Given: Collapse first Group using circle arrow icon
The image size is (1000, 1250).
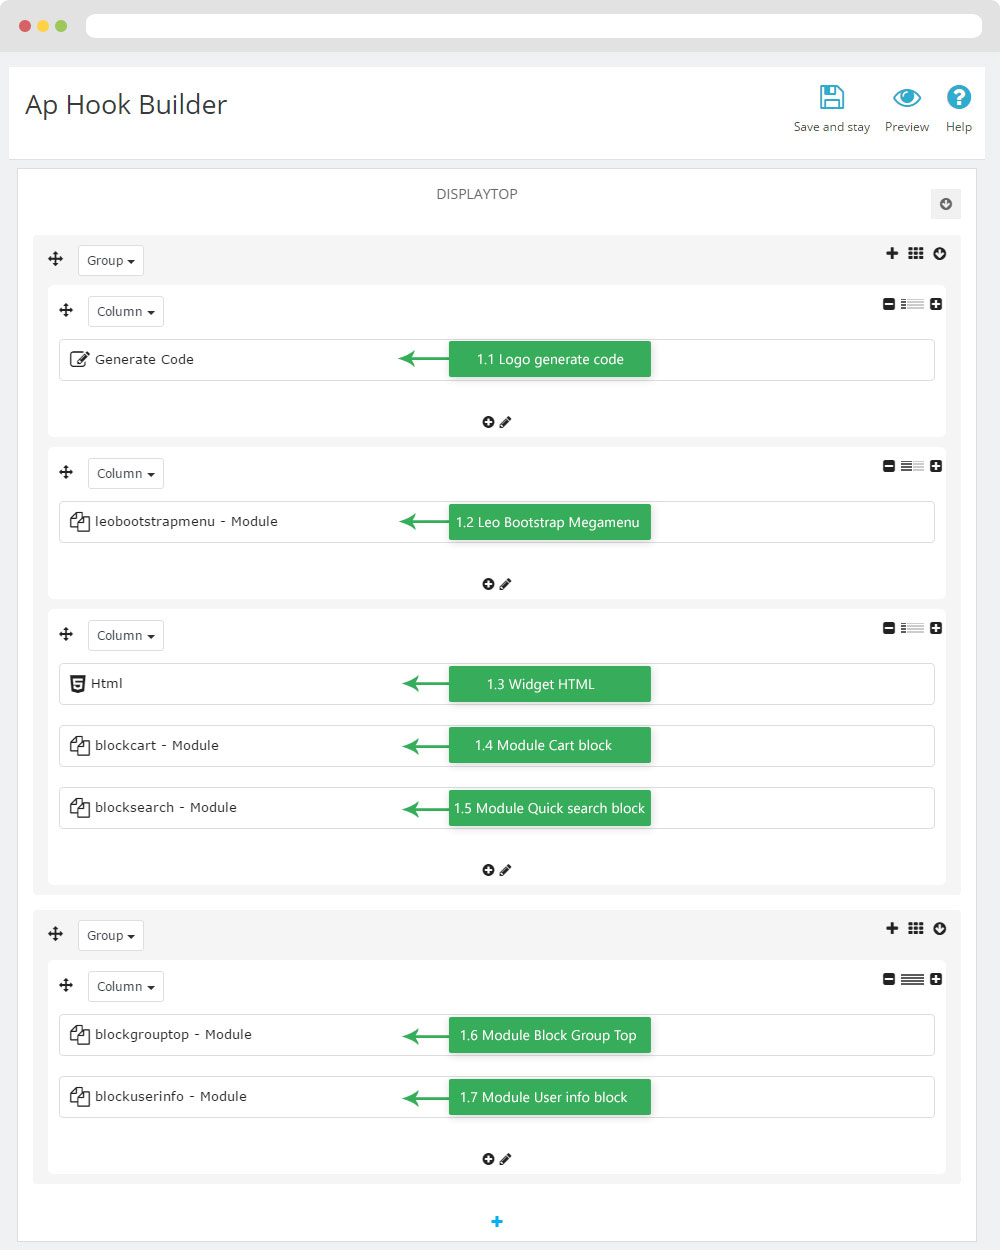Looking at the screenshot, I should tap(940, 254).
